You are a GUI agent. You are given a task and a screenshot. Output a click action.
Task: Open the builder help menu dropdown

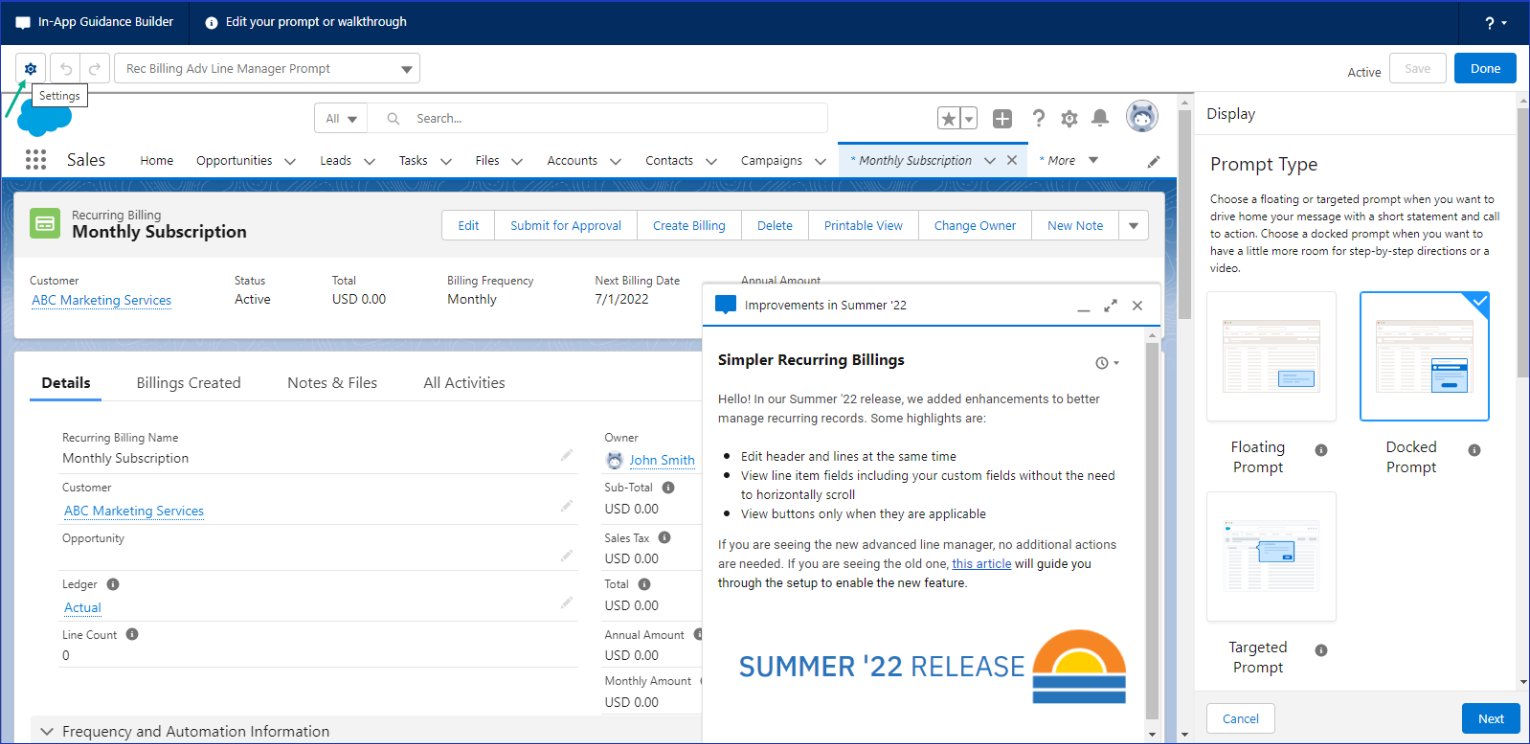point(1497,22)
